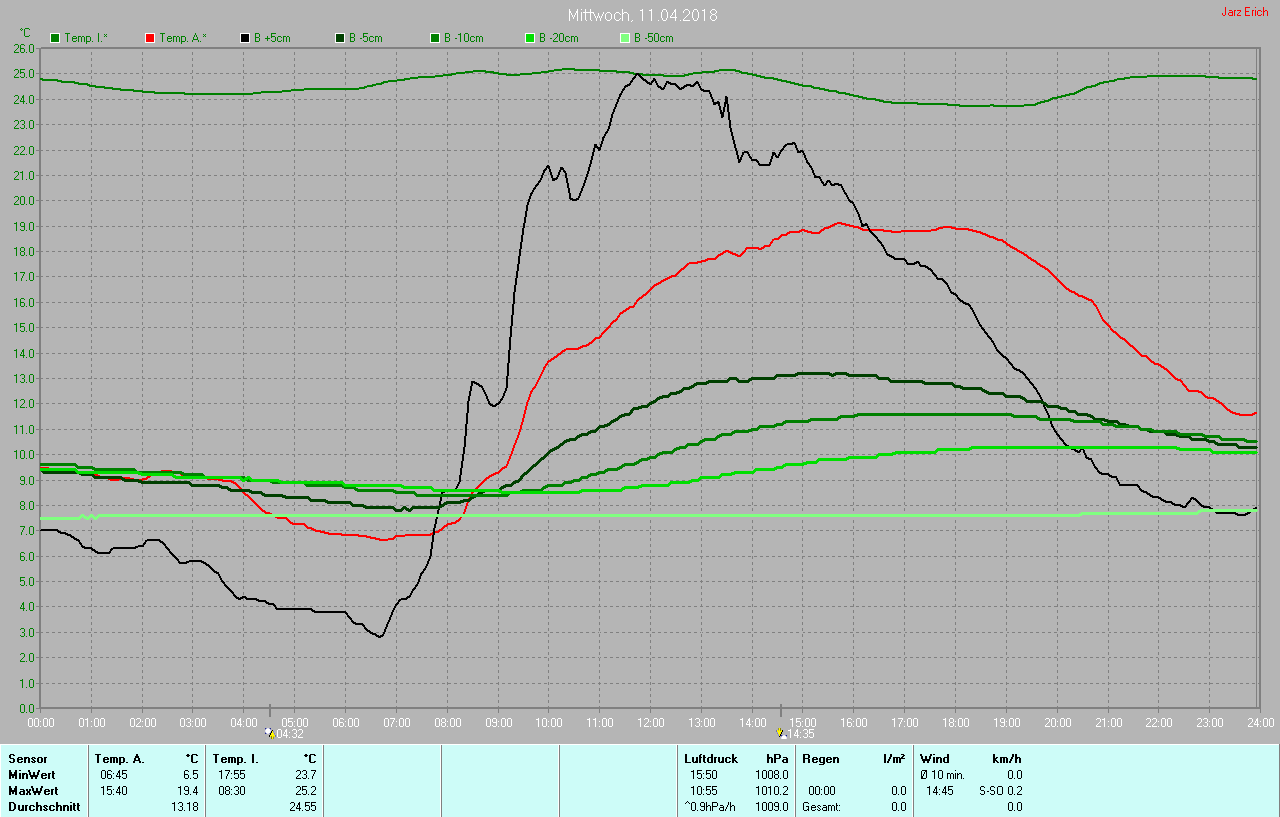Select the "B +5cm" legend label
Screen dimensions: 1280x817
274,38
